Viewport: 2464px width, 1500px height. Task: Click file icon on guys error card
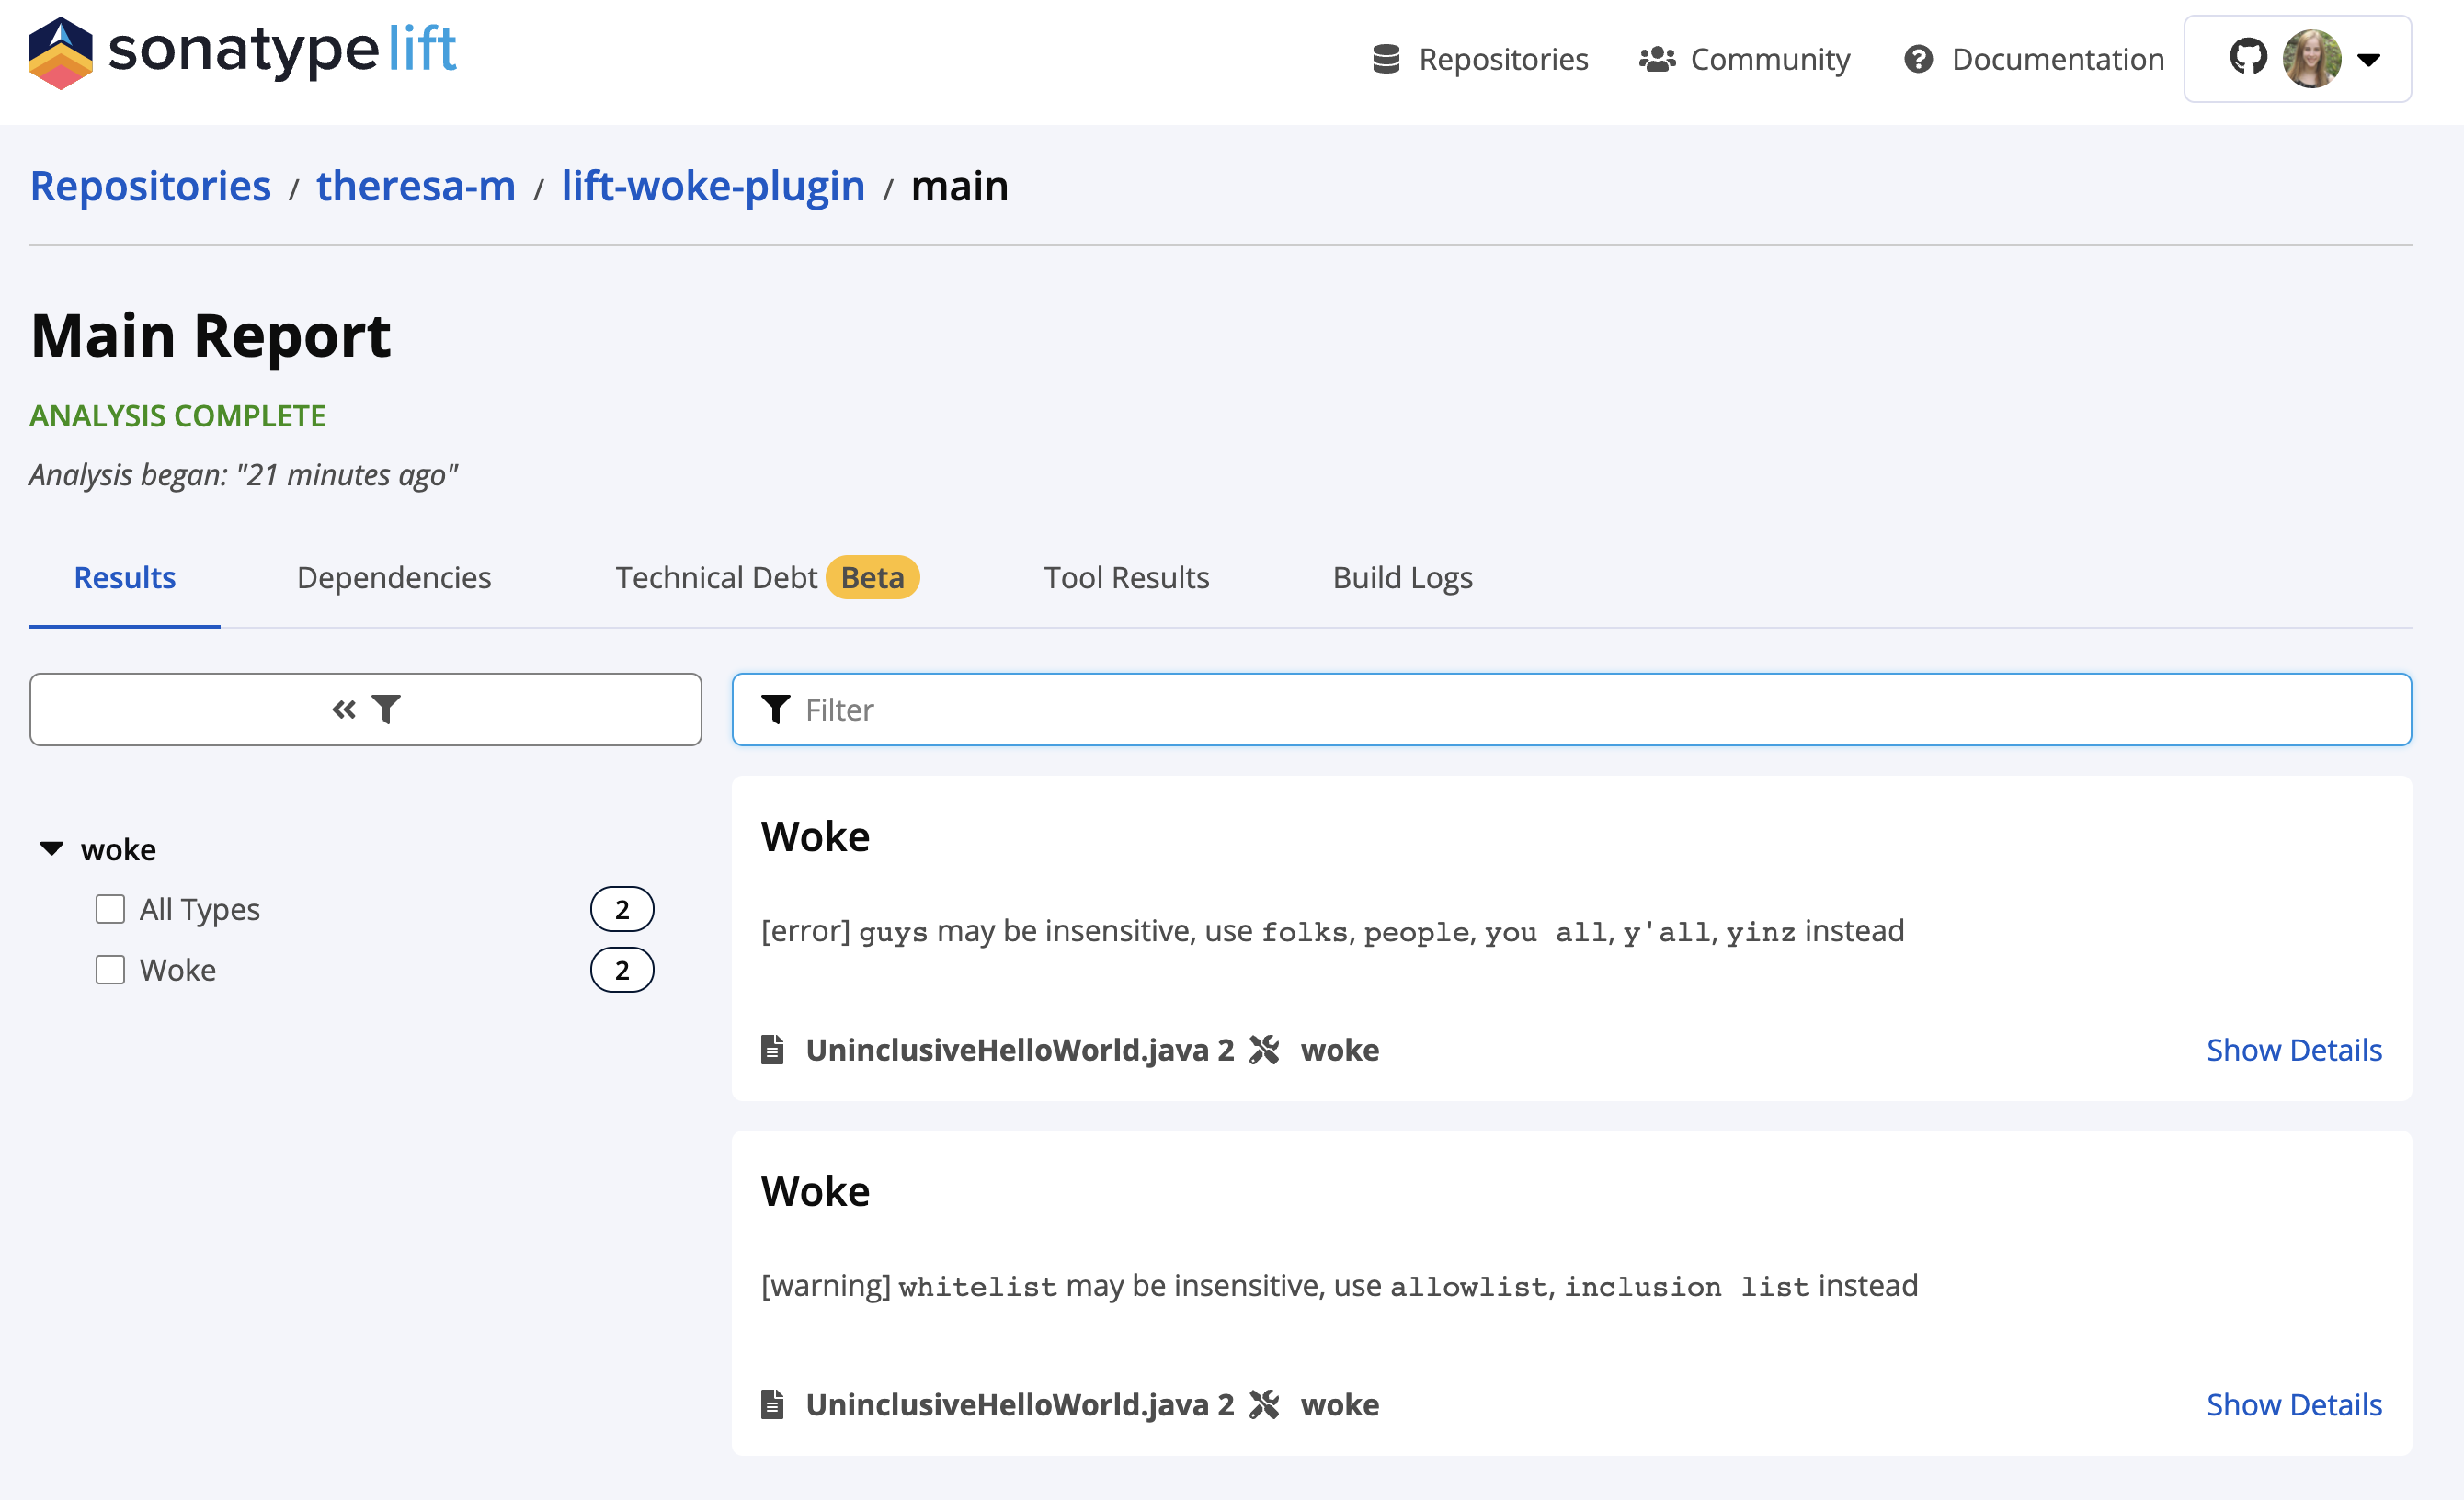[772, 1049]
